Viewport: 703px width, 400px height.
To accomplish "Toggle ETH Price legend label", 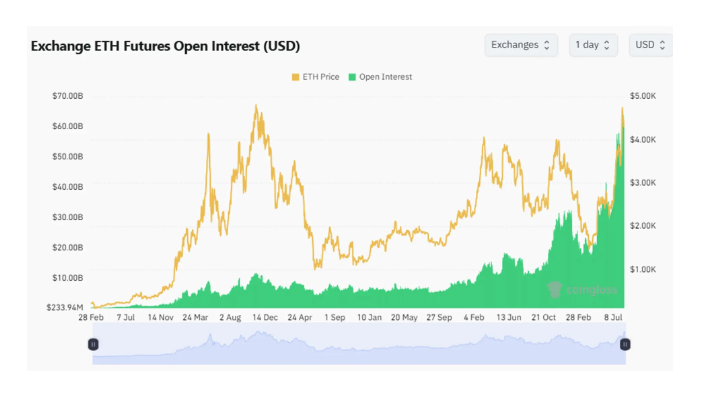I will 319,77.
